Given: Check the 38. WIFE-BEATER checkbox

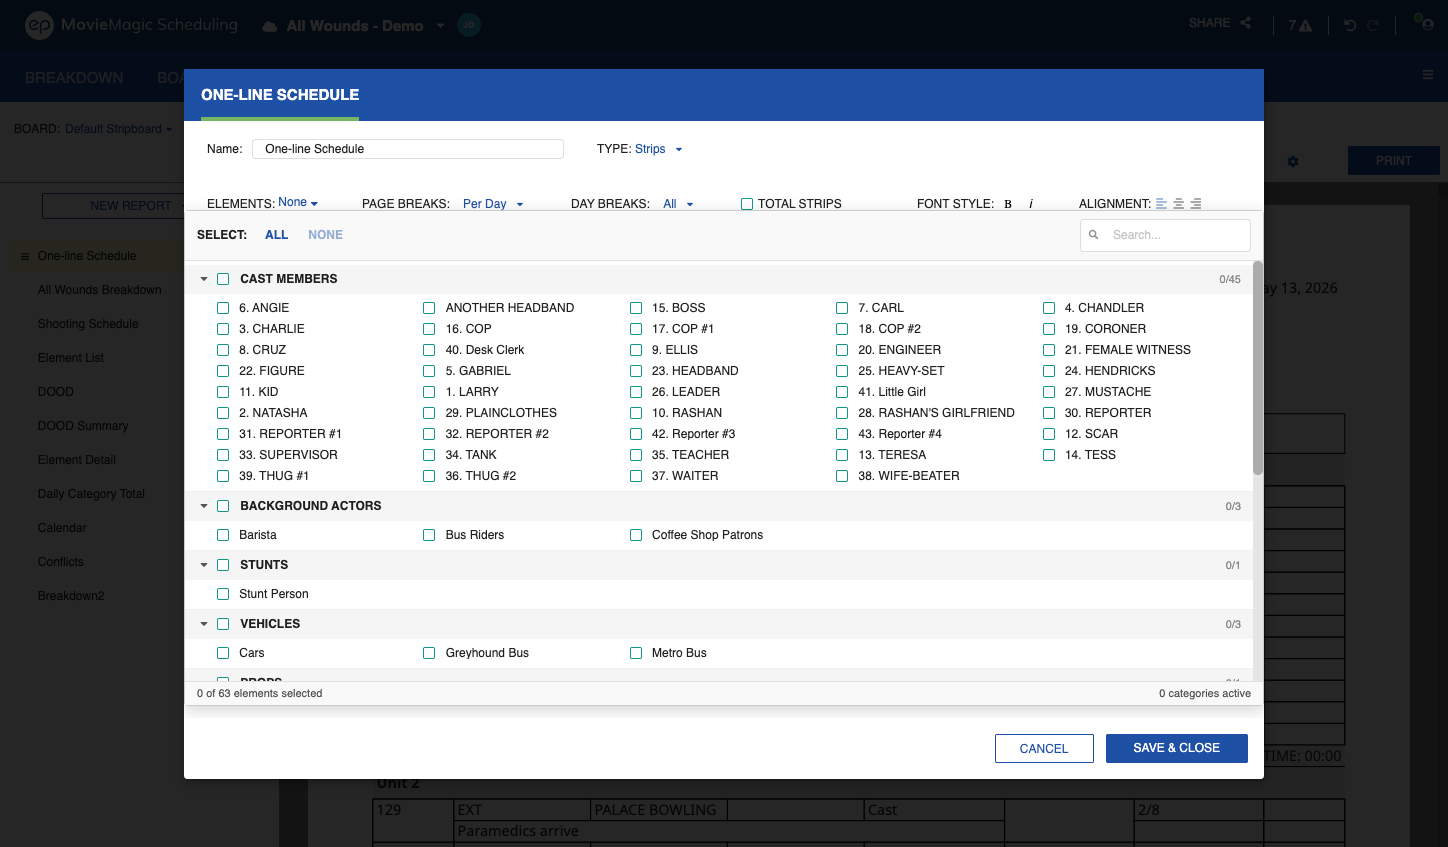Looking at the screenshot, I should tap(842, 476).
